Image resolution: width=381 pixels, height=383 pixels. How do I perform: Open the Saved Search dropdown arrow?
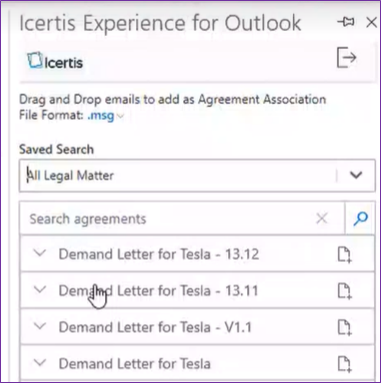pyautogui.click(x=356, y=175)
